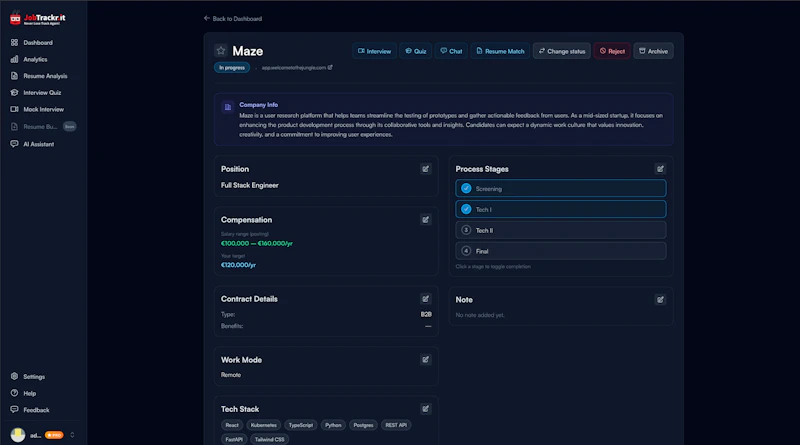Go Back to Dashboard
The image size is (800, 445).
[233, 18]
